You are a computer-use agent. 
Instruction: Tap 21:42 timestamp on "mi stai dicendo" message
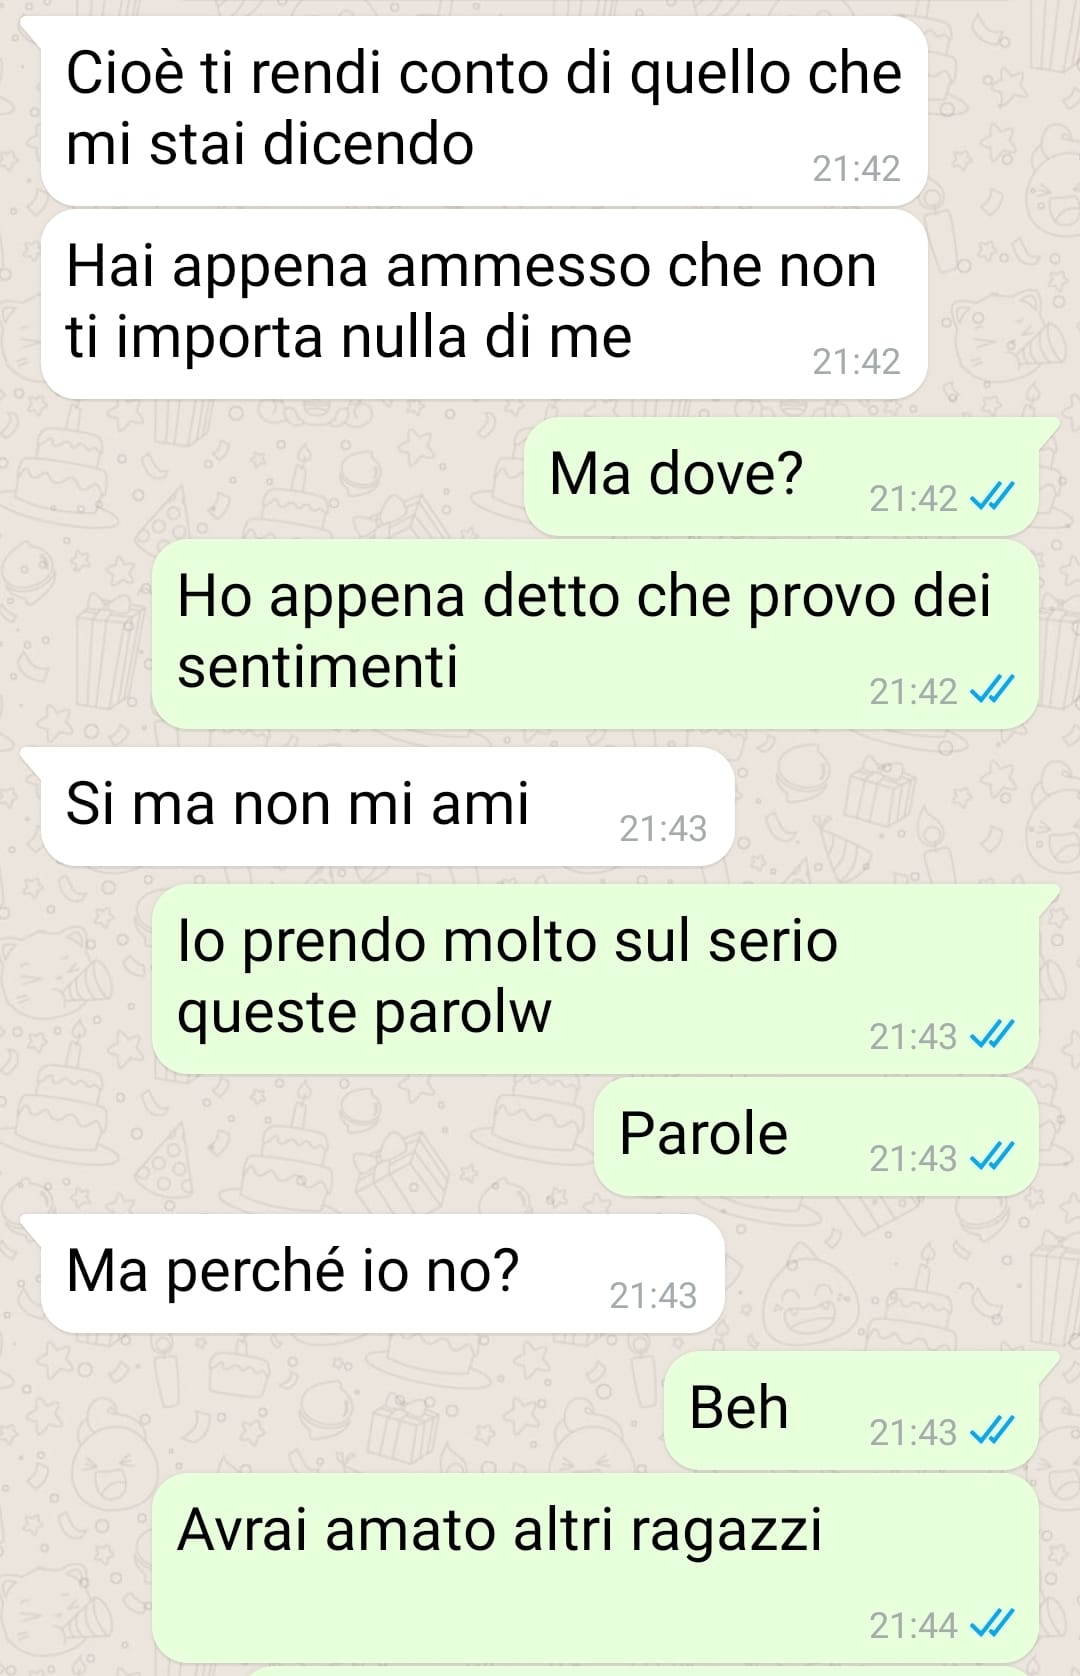point(856,168)
